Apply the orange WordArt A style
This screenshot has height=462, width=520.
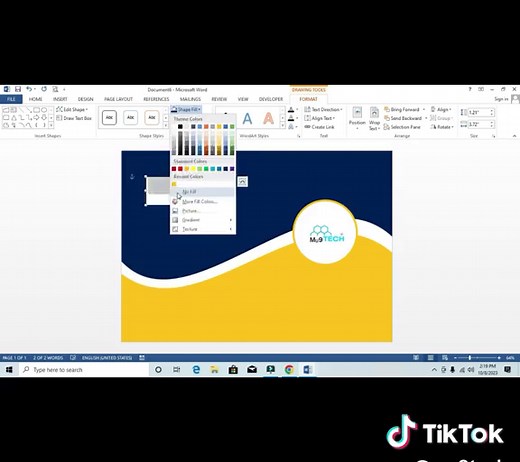click(x=269, y=118)
